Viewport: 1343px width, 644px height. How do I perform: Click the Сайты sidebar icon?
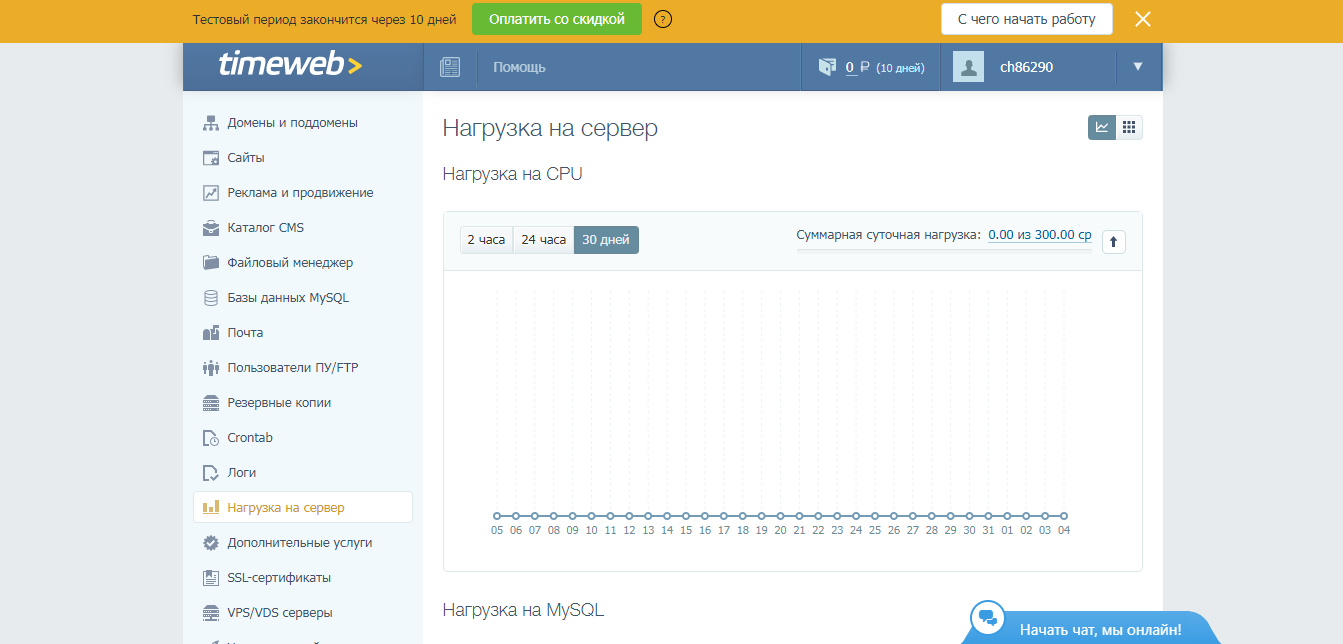pos(210,158)
